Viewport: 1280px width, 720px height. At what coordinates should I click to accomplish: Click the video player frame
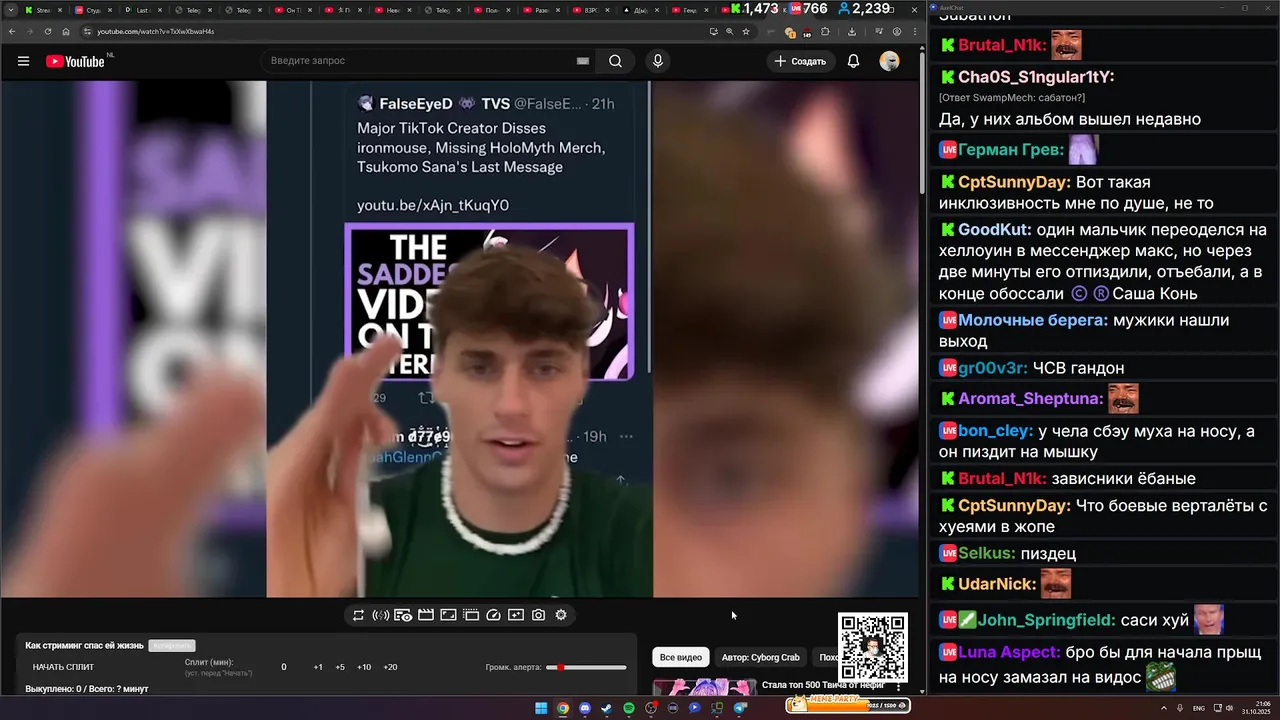click(x=459, y=339)
